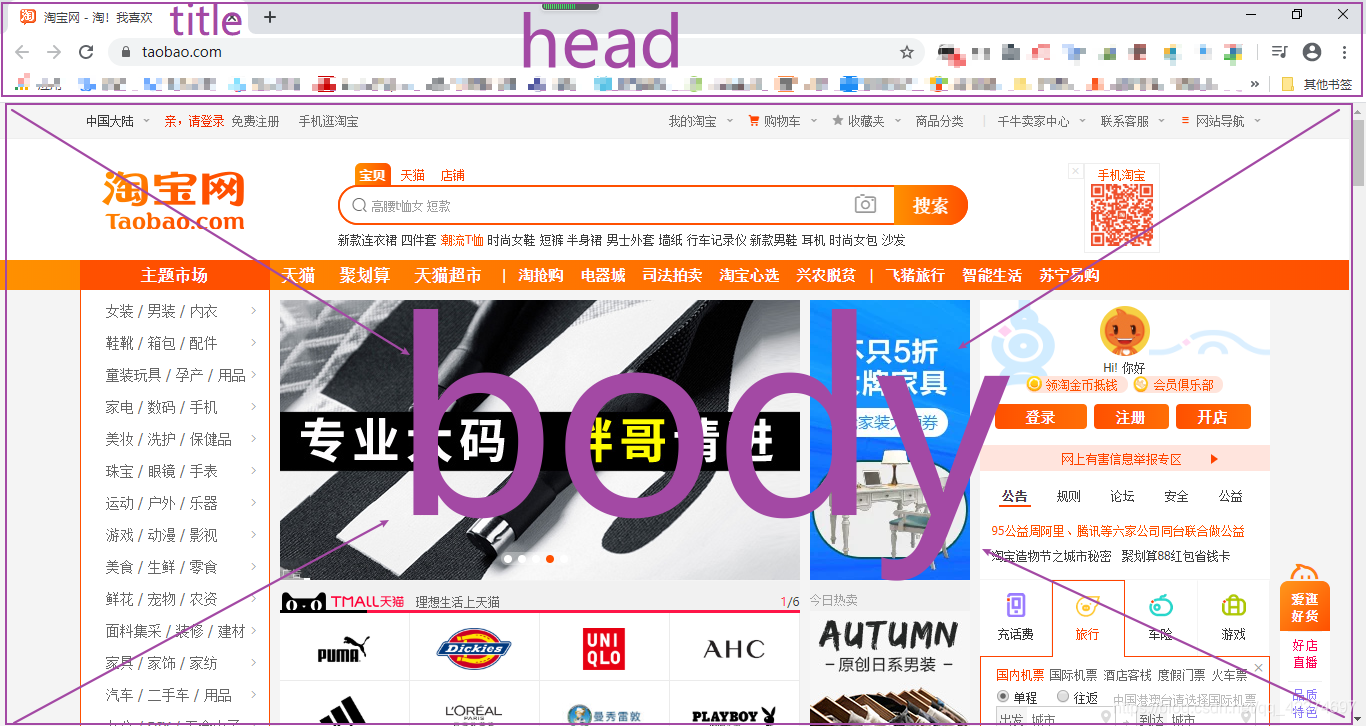Click the browser back arrow
Screen dimensions: 1366x726
click(22, 52)
